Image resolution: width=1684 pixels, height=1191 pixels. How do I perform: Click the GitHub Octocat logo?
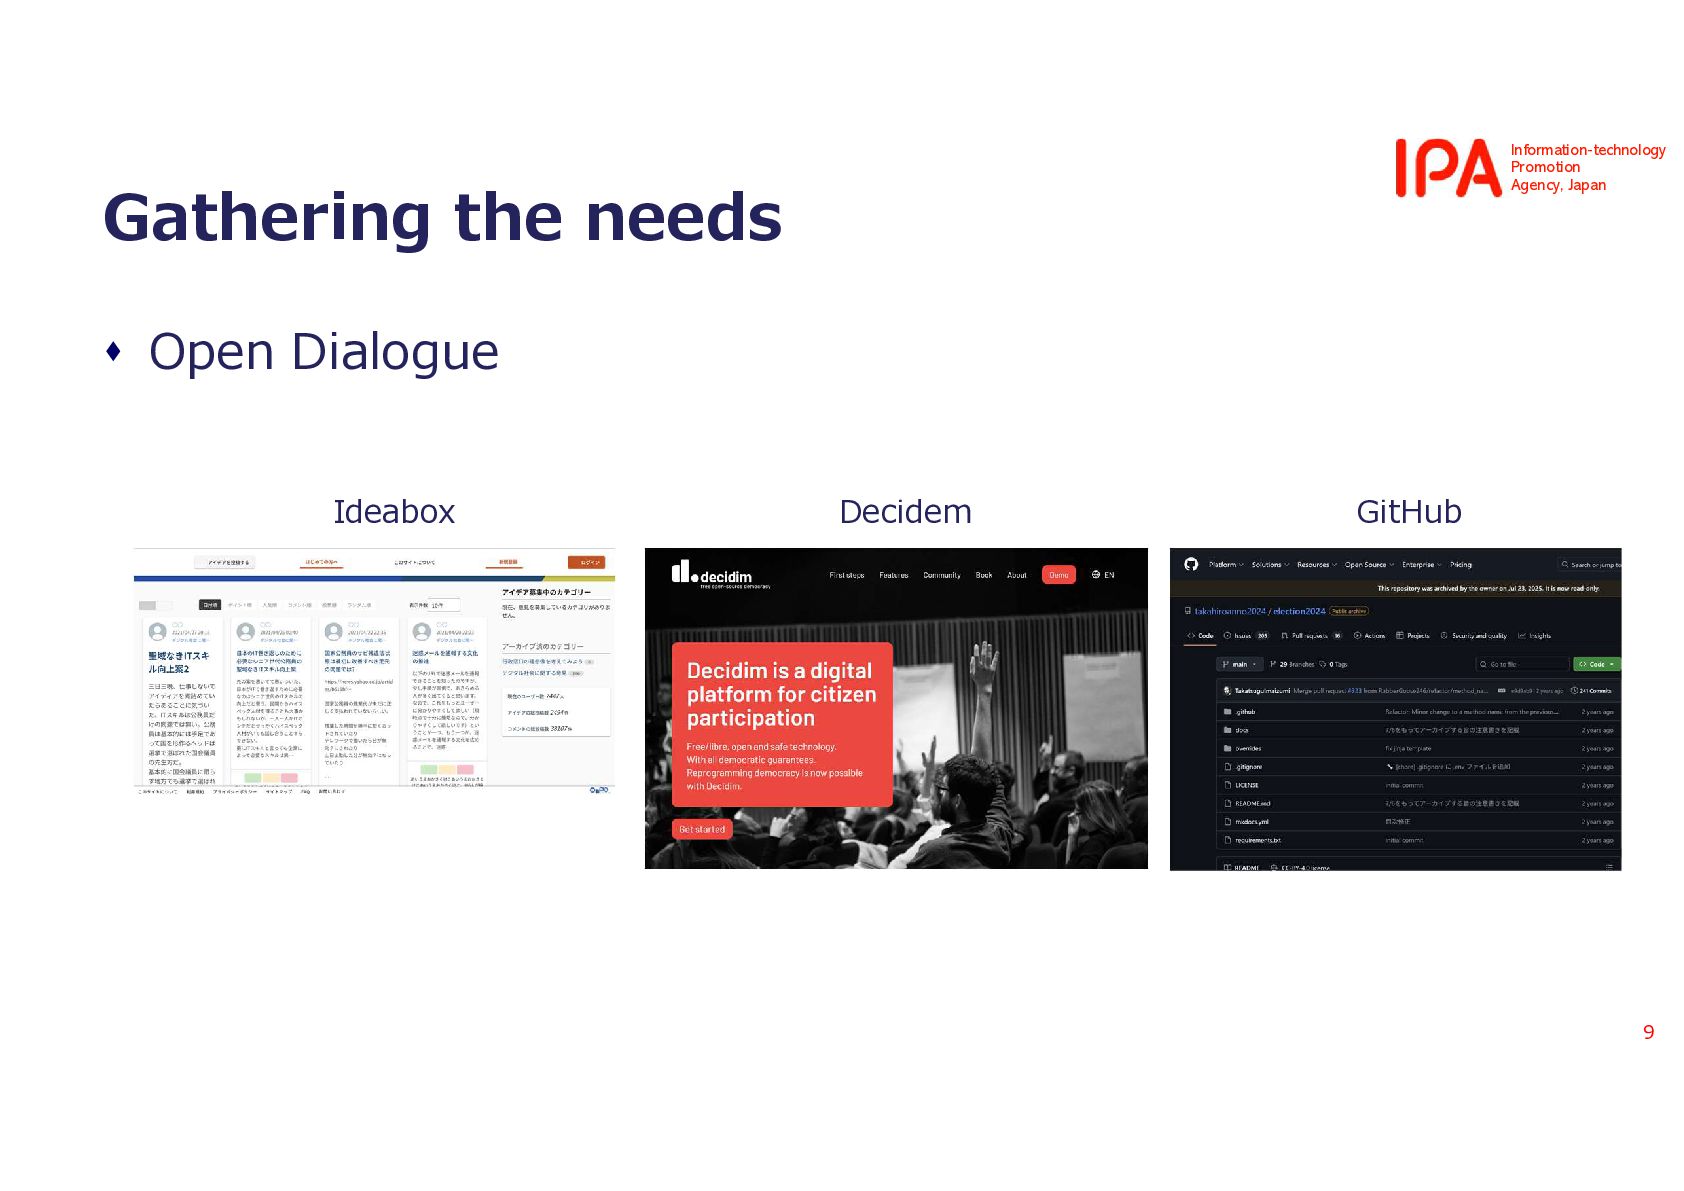[x=1191, y=564]
